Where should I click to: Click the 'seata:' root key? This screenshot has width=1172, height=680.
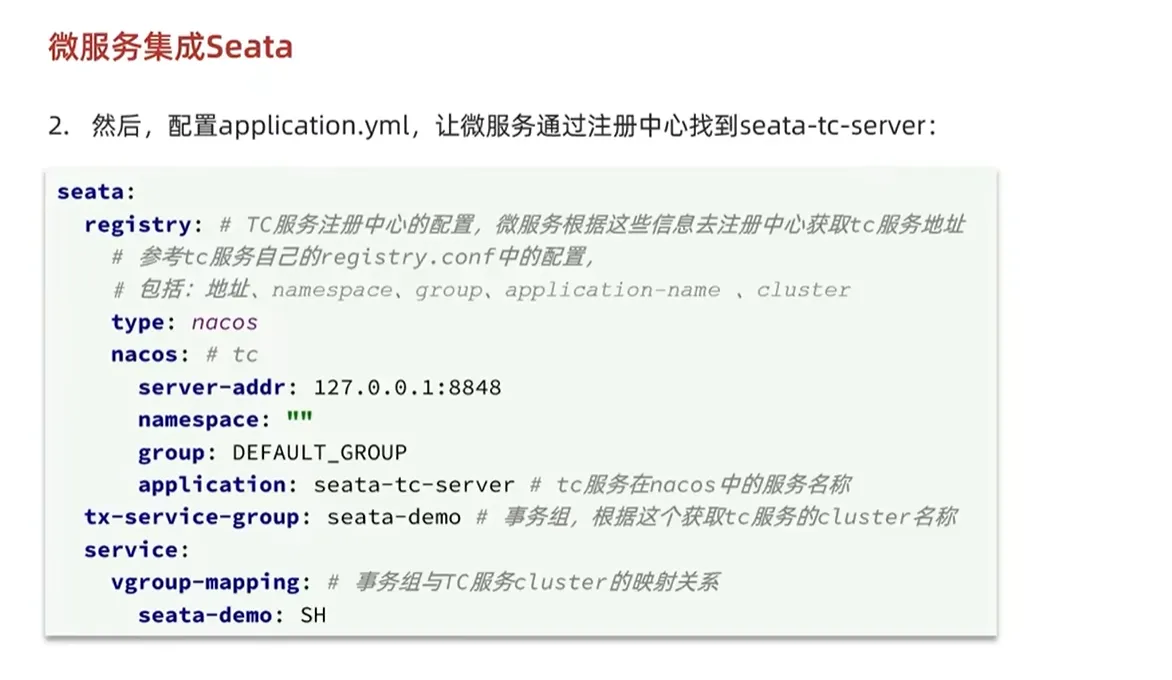(x=96, y=191)
